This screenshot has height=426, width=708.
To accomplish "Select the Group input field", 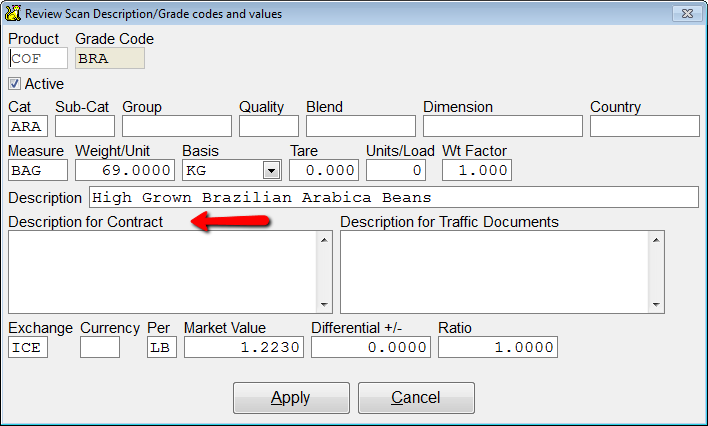I will pos(177,126).
